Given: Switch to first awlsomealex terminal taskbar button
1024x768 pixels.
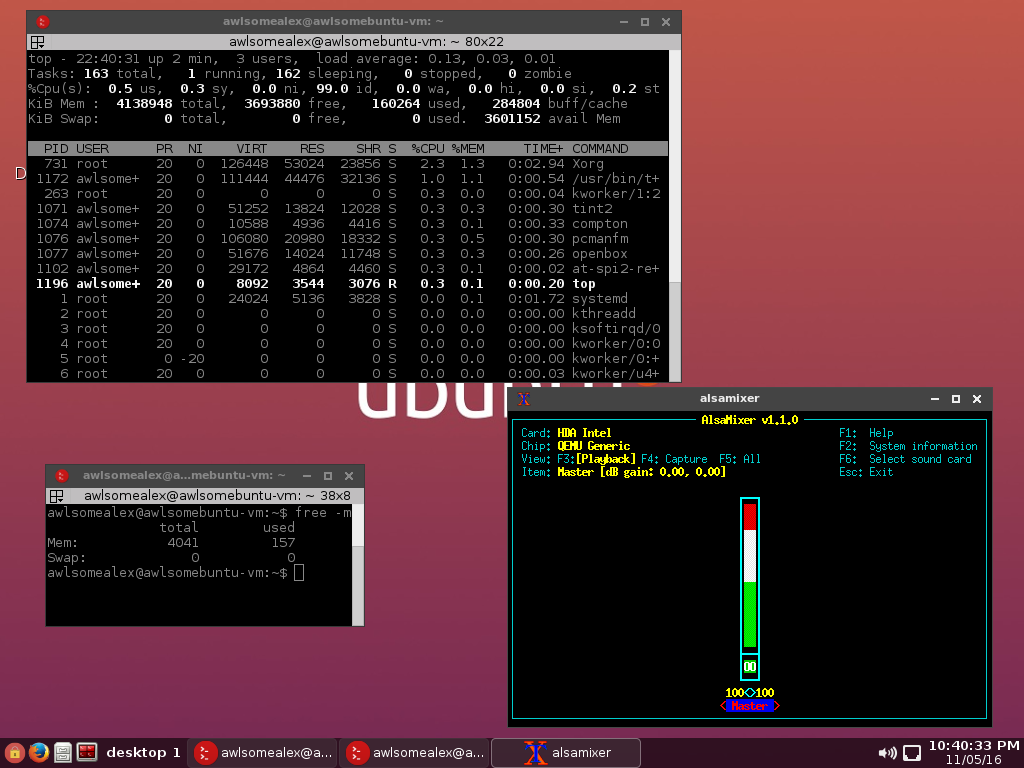Looking at the screenshot, I should 263,753.
